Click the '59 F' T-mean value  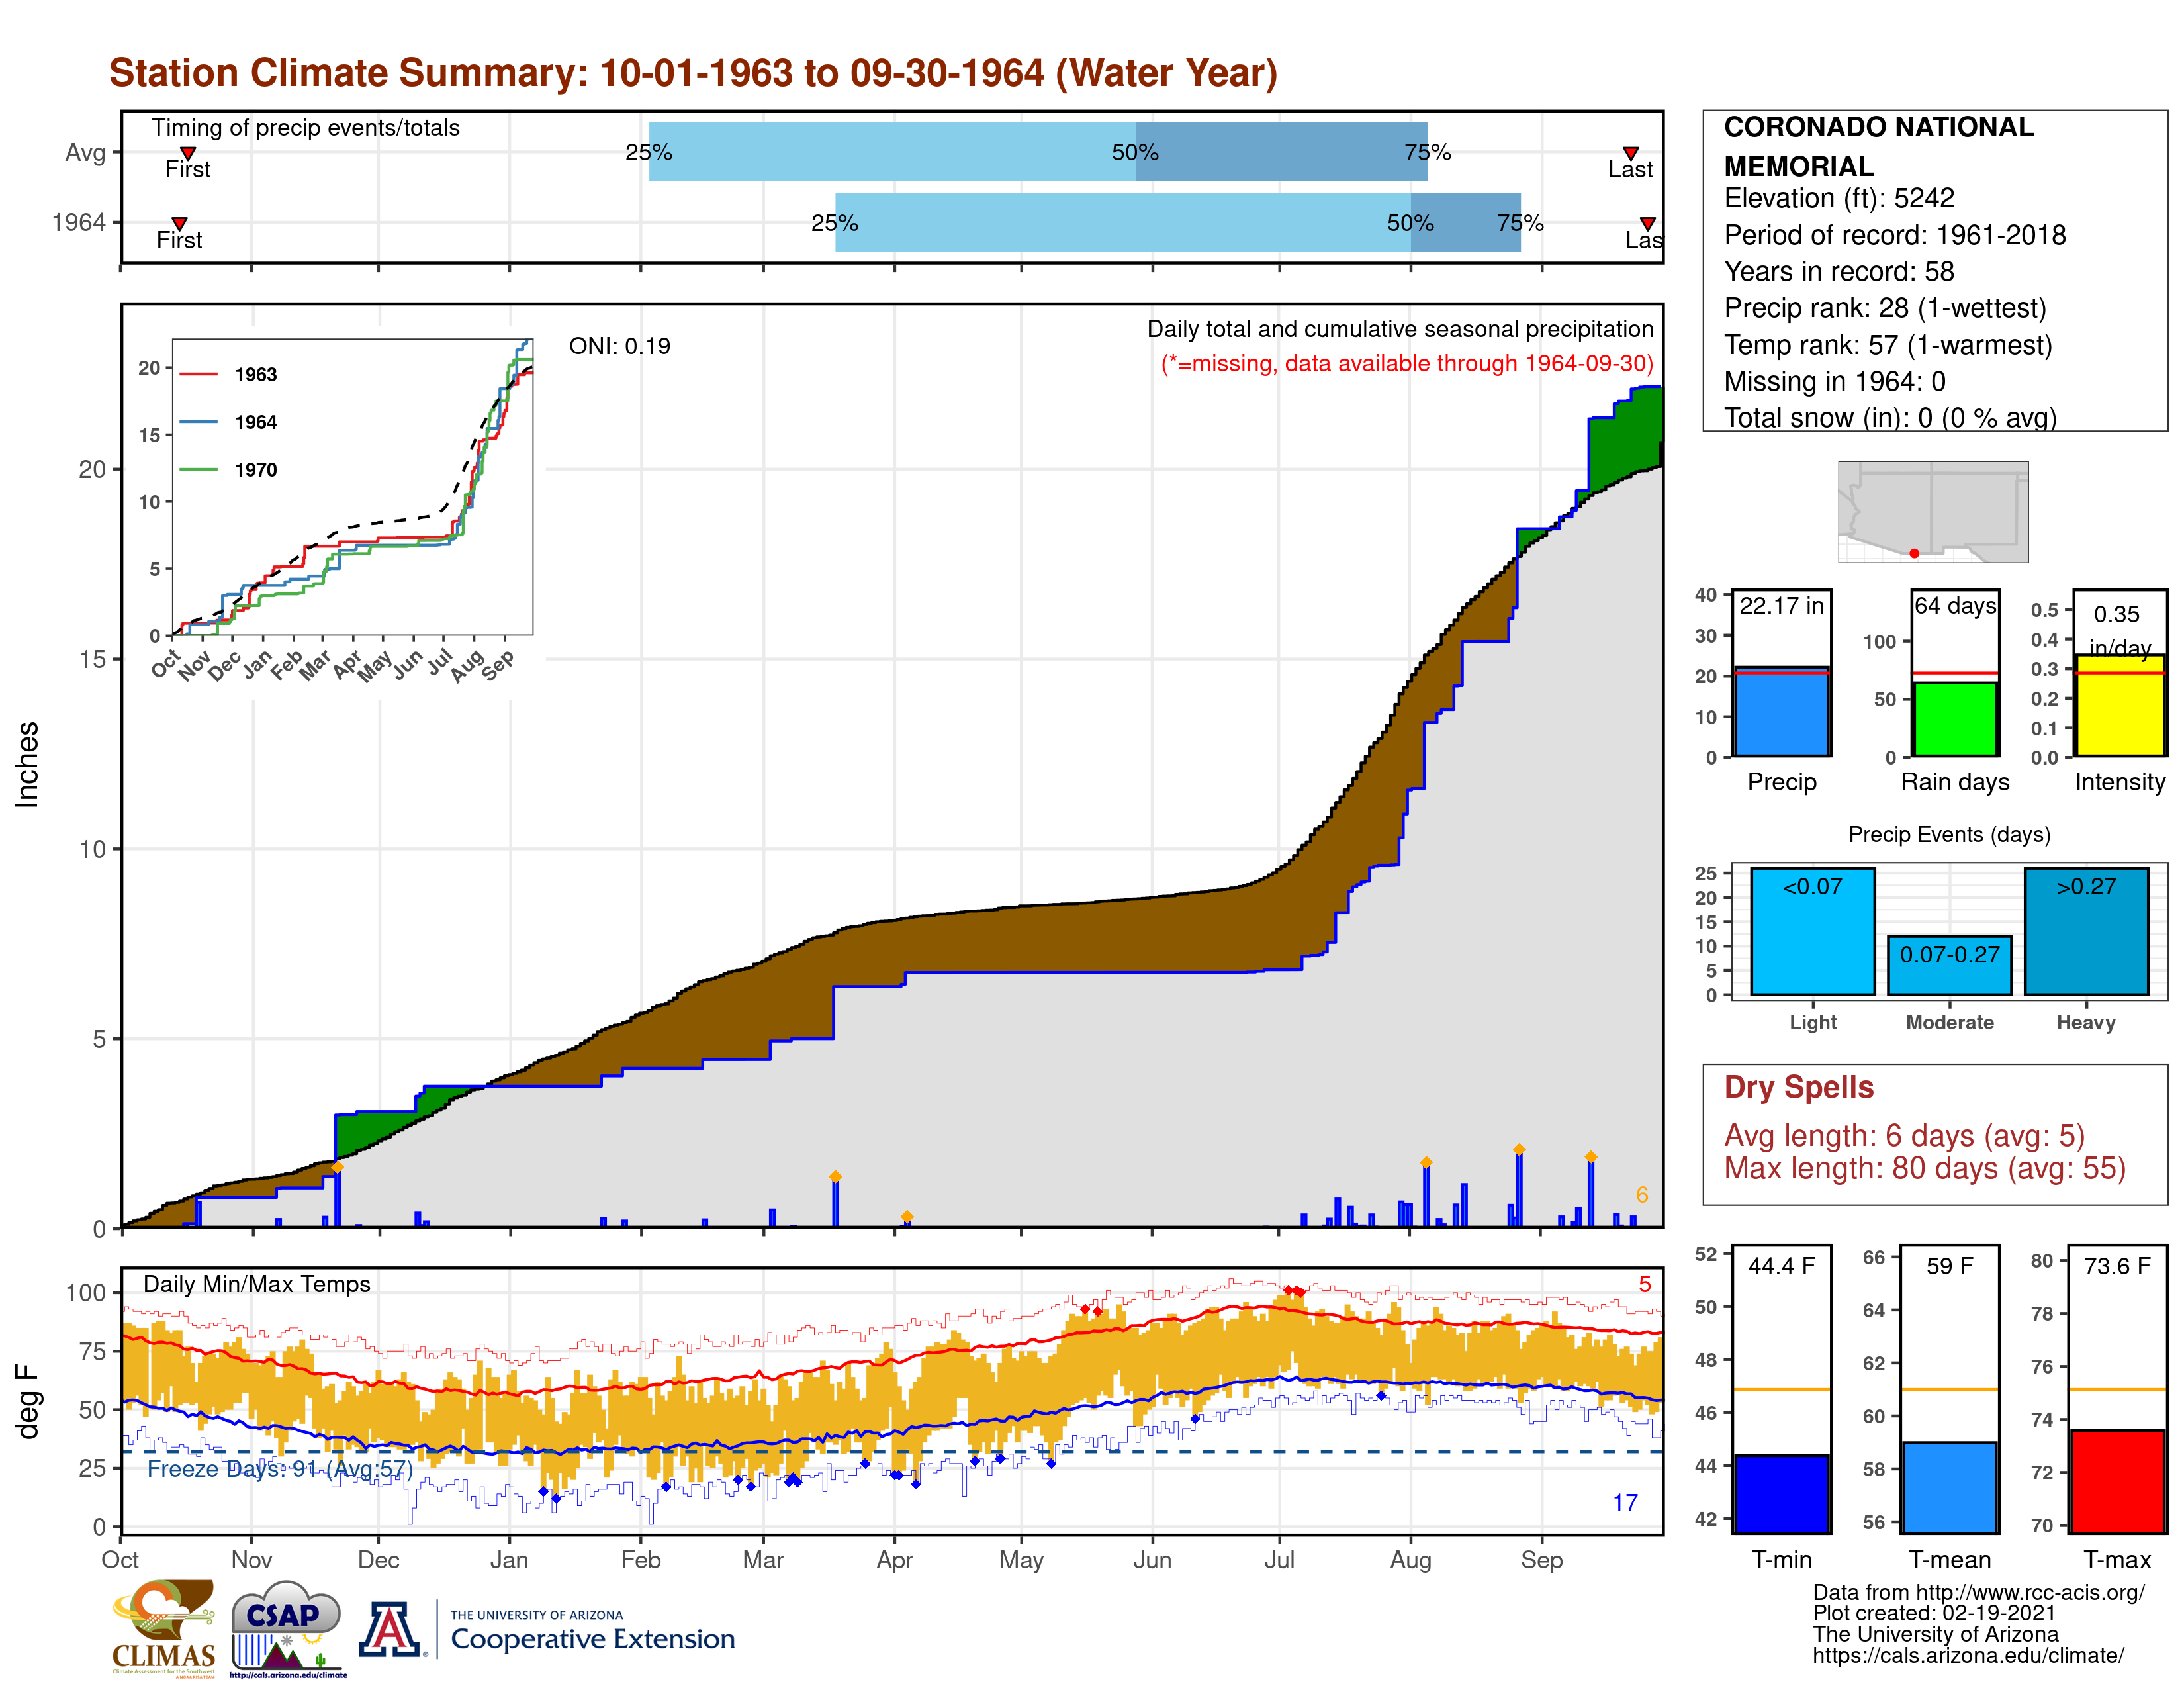point(1949,1266)
